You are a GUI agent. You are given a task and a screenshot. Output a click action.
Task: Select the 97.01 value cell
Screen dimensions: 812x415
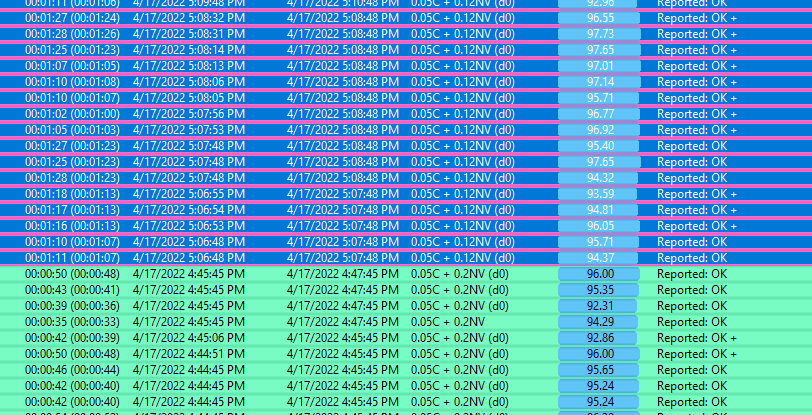[x=599, y=66]
